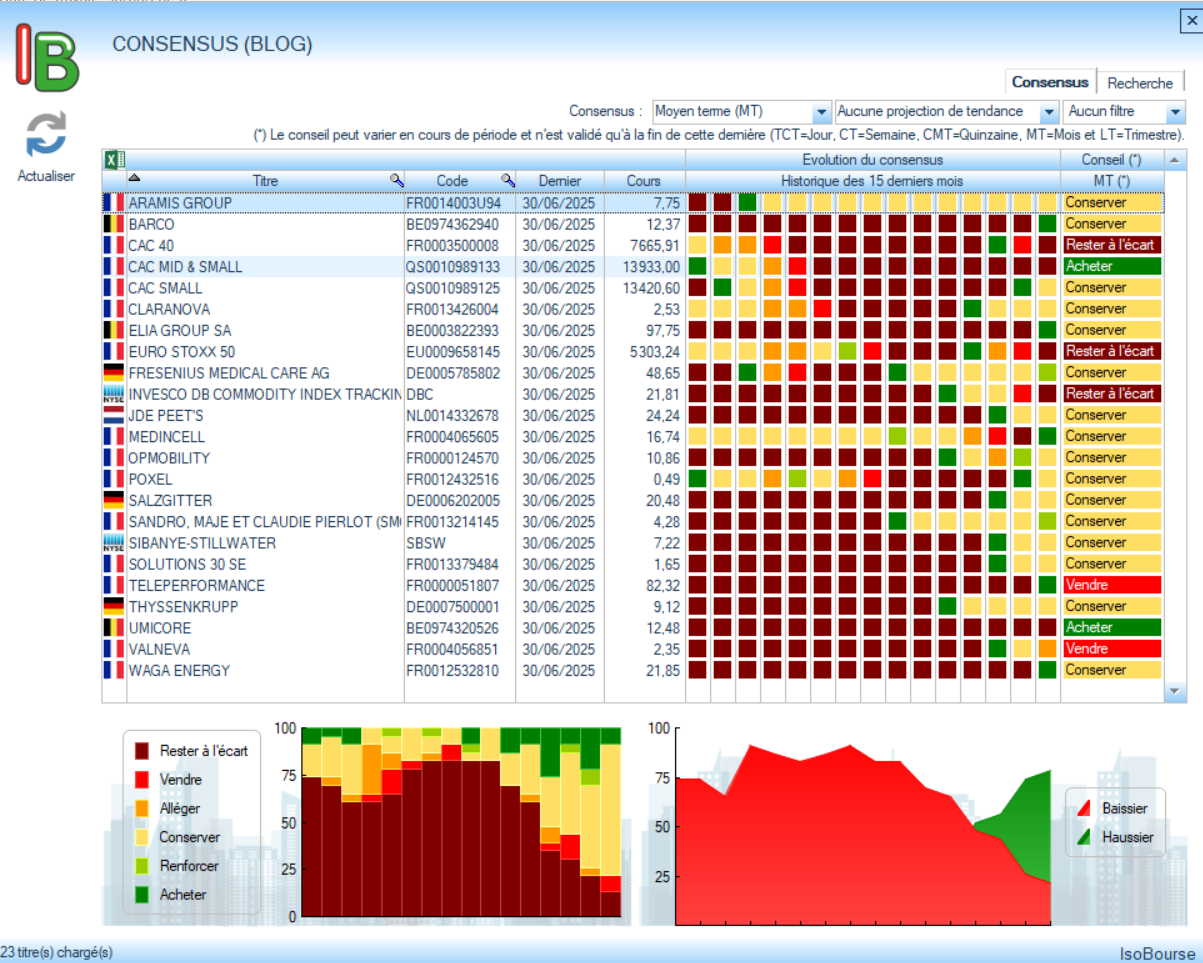This screenshot has width=1203, height=963.
Task: Select the CAC 40 row title
Action: click(x=149, y=245)
